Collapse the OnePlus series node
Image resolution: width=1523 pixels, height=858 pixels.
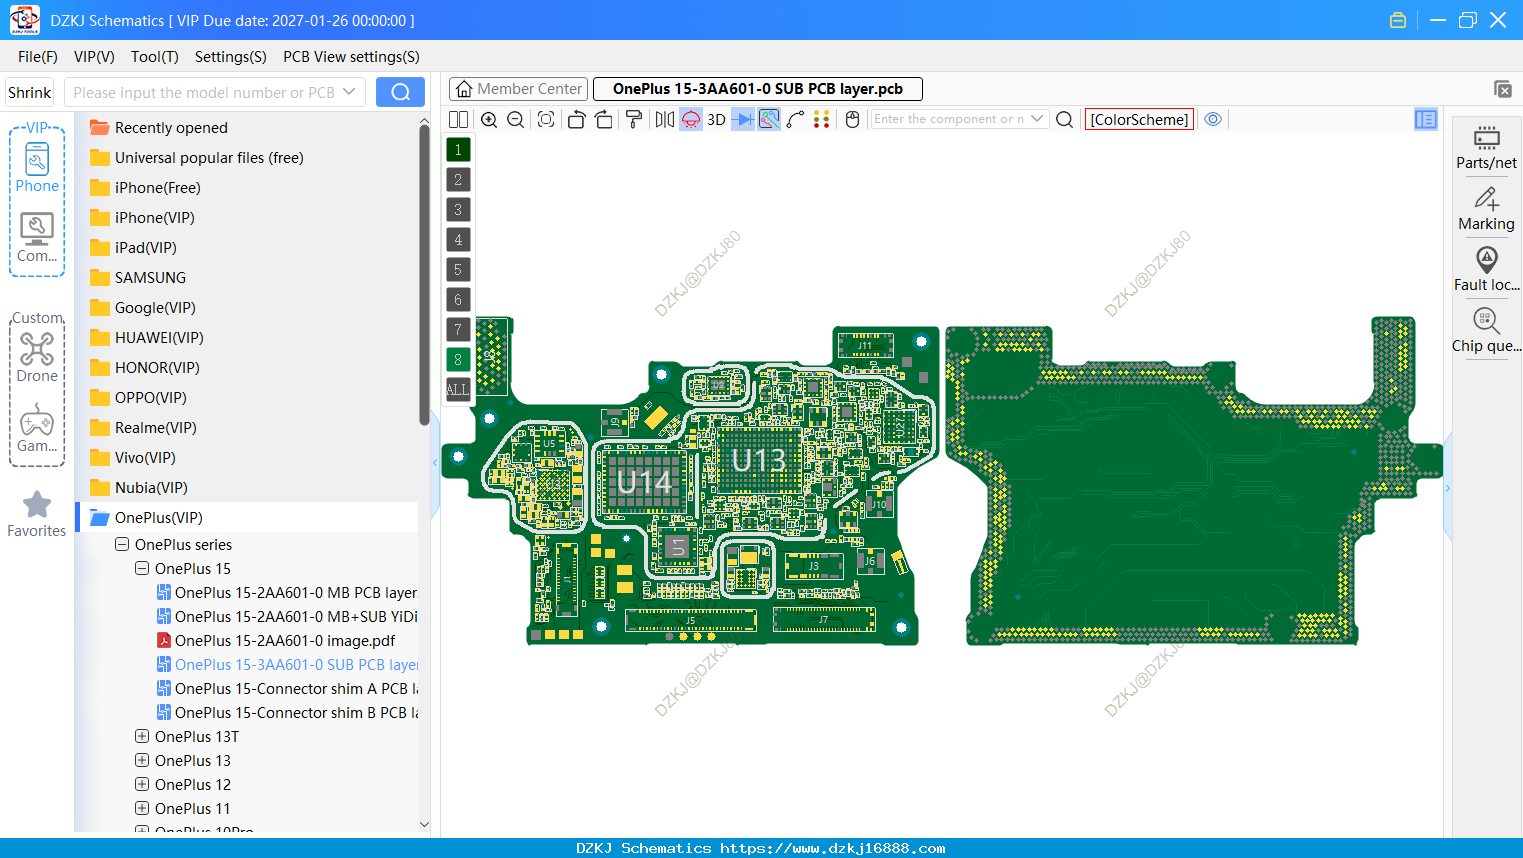coord(122,545)
